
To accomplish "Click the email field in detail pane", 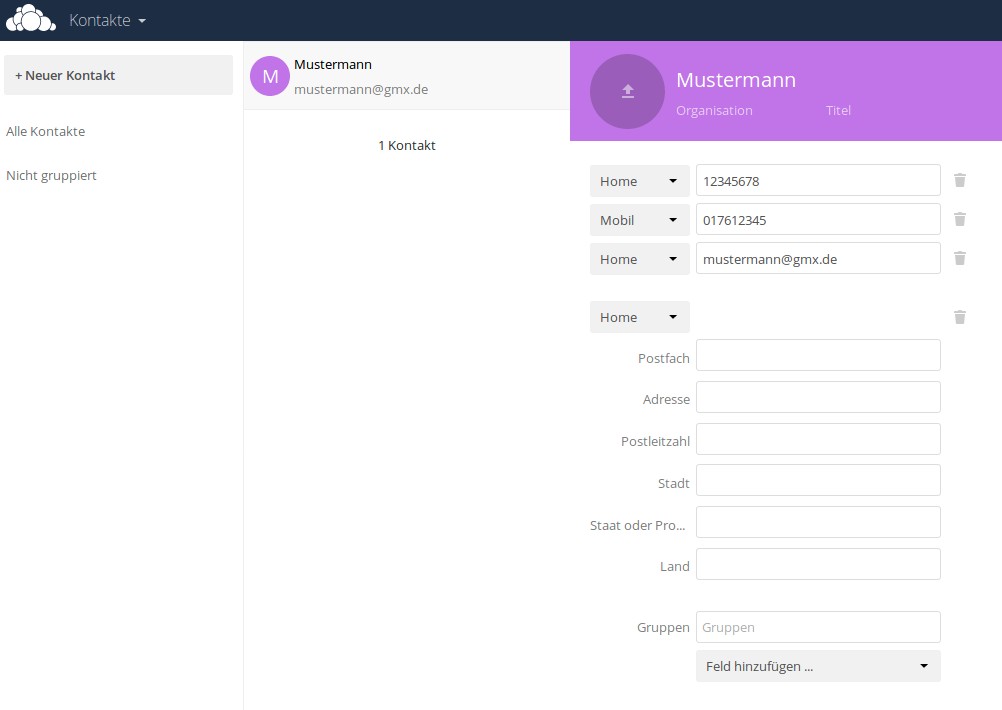I will (818, 259).
